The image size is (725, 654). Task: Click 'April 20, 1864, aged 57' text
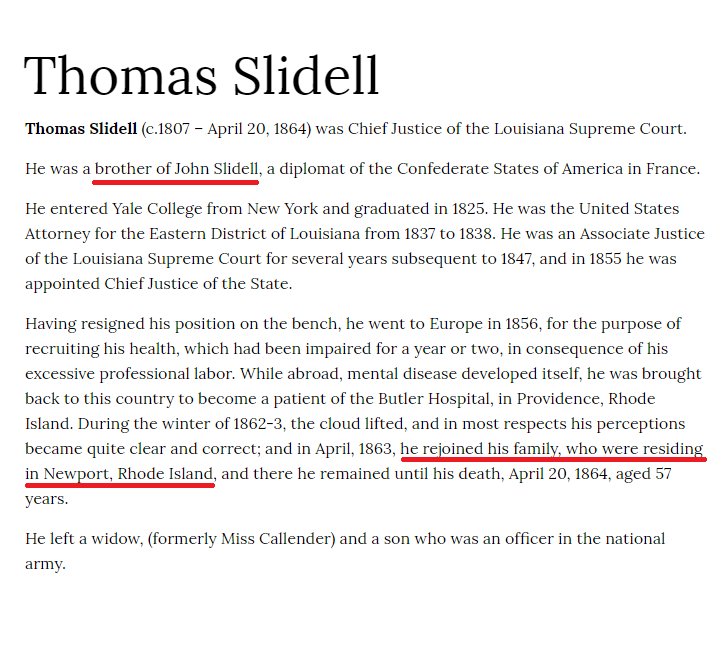click(590, 474)
